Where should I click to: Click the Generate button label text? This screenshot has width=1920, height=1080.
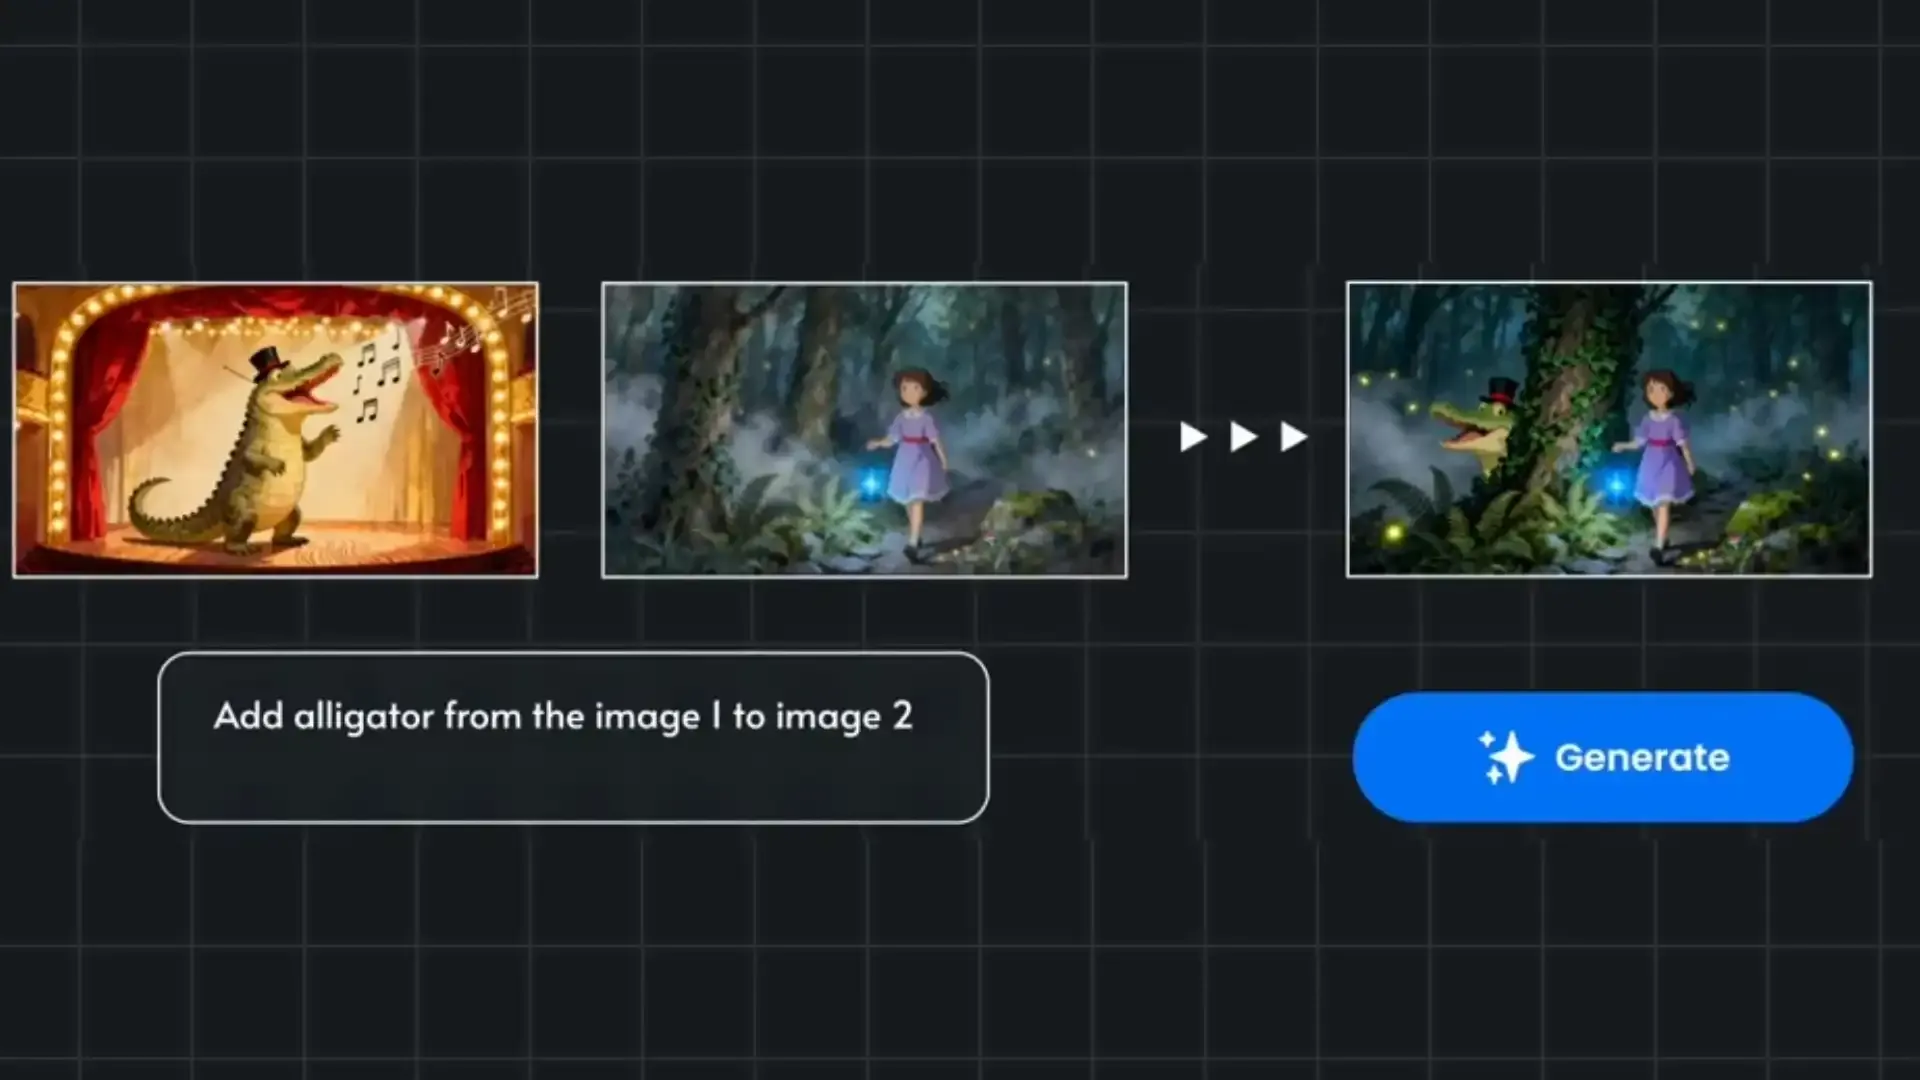coord(1641,758)
